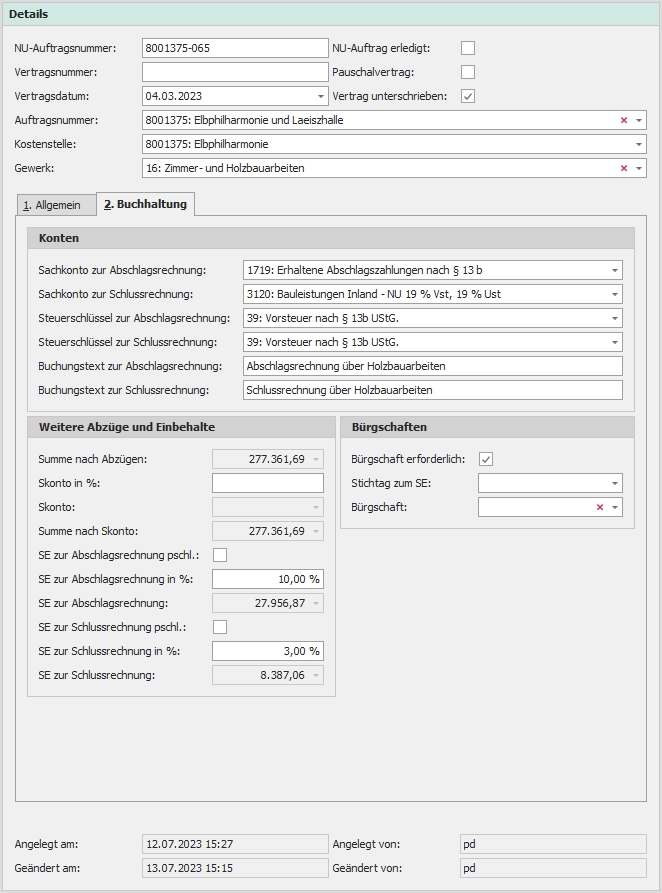Click the Skonto in % input field
This screenshot has height=893, width=662.
[267, 483]
